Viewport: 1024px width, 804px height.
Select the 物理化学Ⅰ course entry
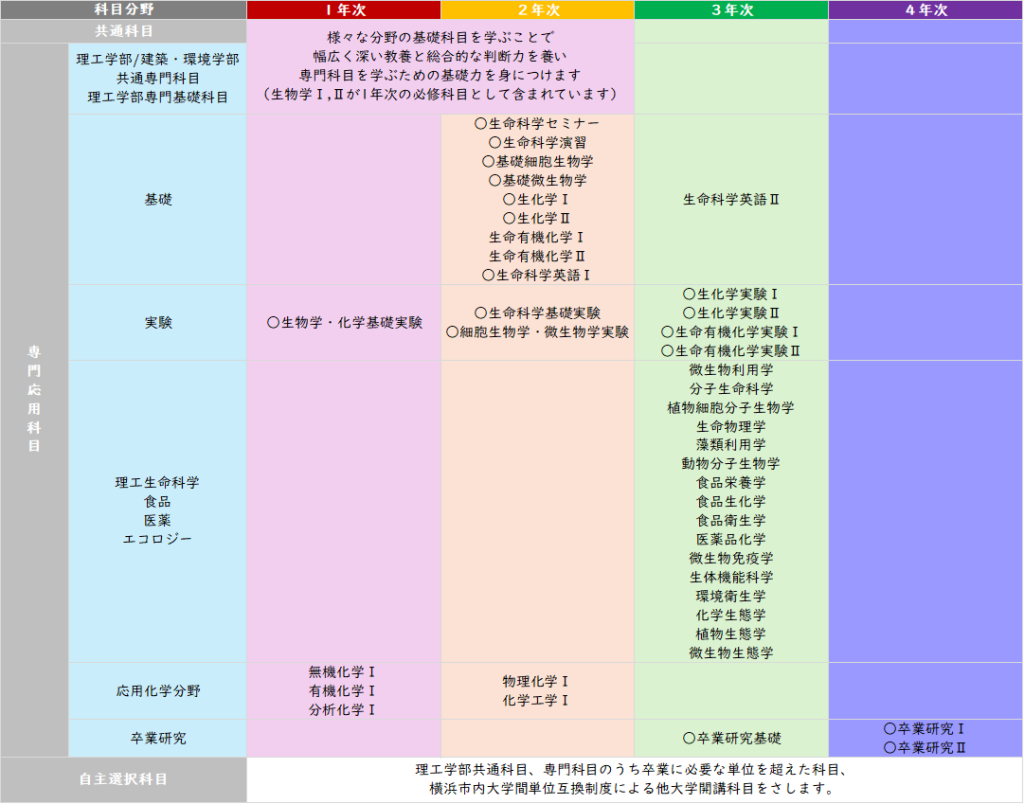click(x=537, y=681)
